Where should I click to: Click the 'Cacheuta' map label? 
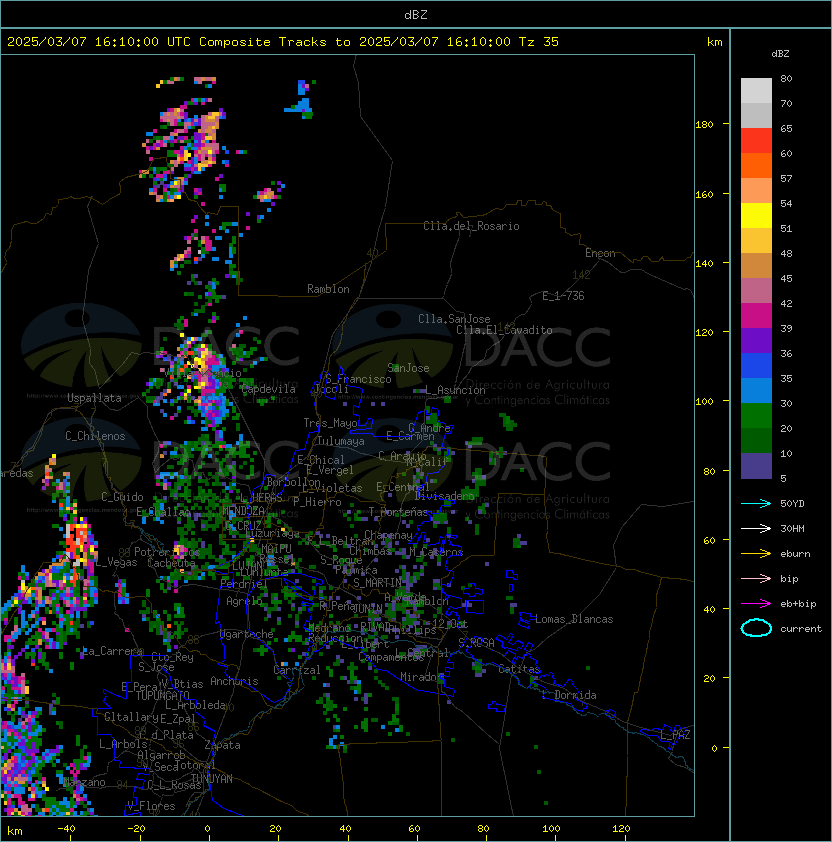pos(171,563)
